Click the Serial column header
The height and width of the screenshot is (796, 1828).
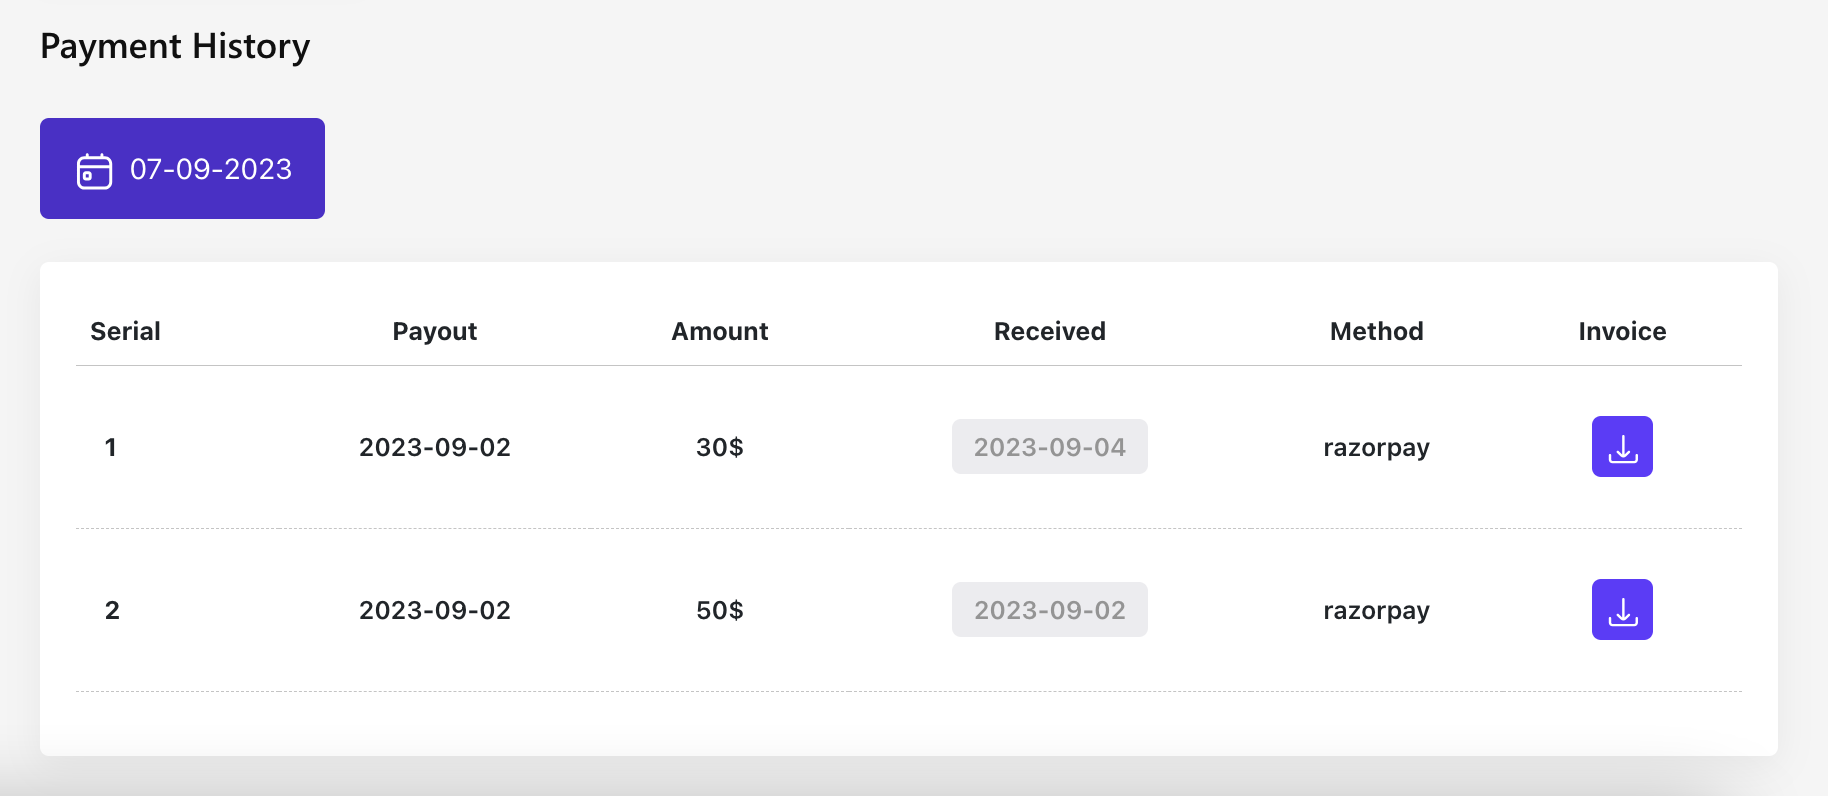[125, 331]
